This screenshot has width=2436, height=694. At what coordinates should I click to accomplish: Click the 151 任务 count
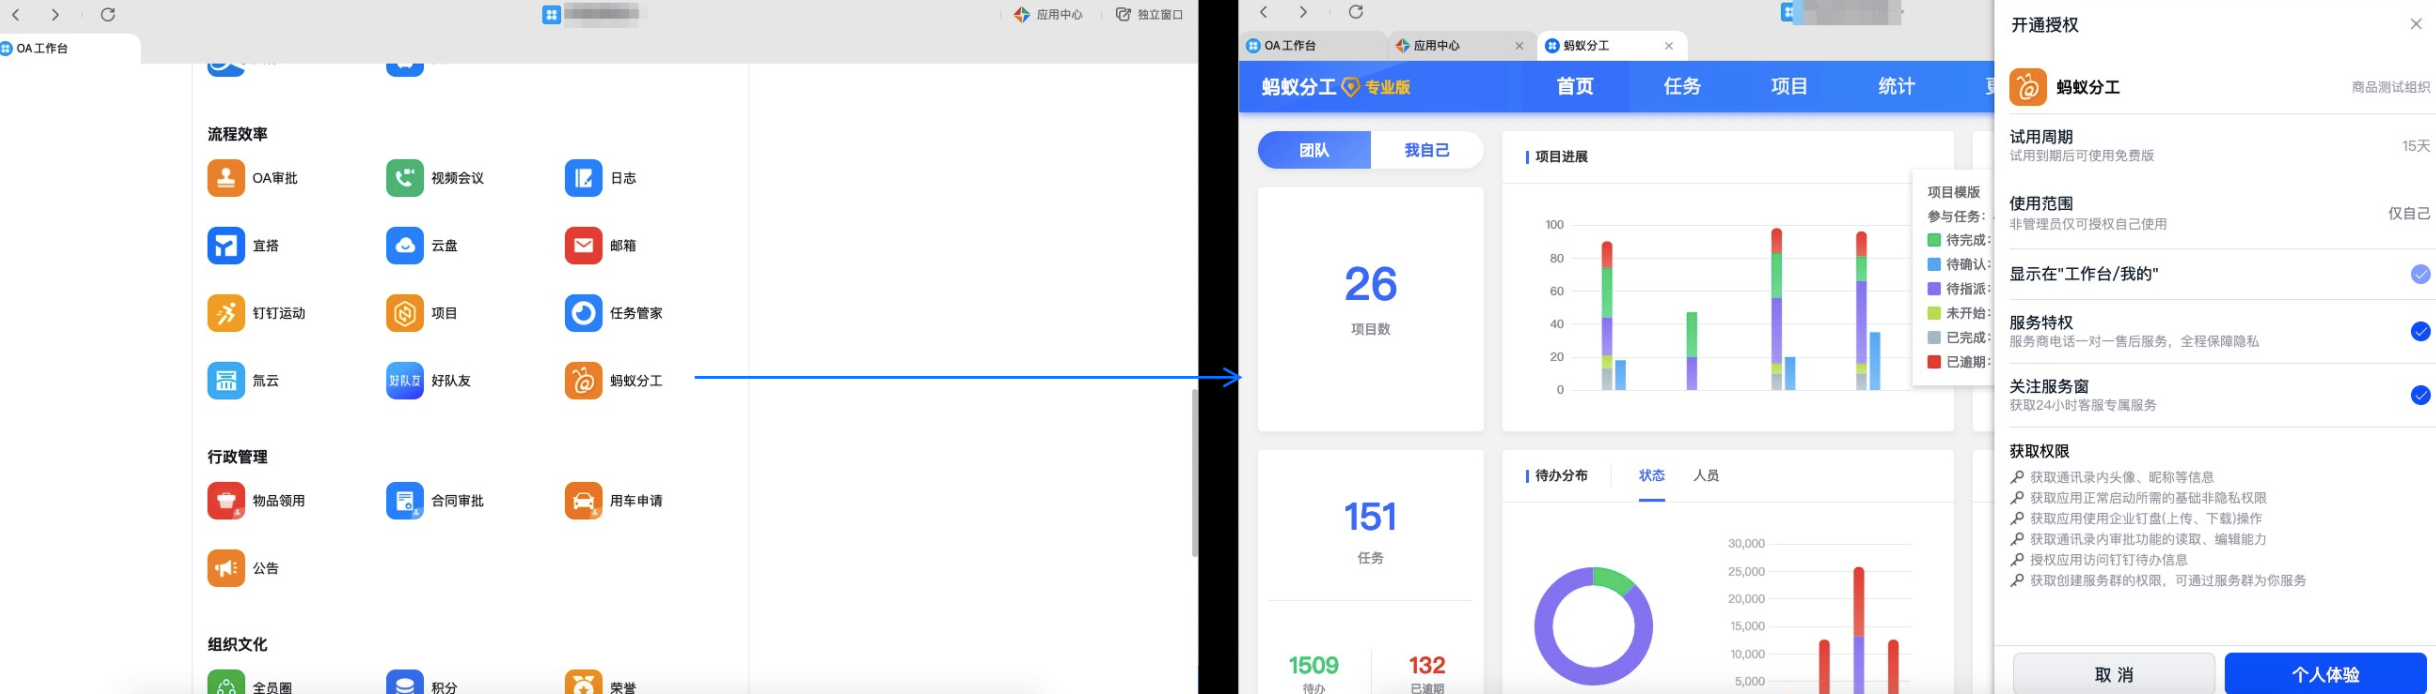point(1371,517)
